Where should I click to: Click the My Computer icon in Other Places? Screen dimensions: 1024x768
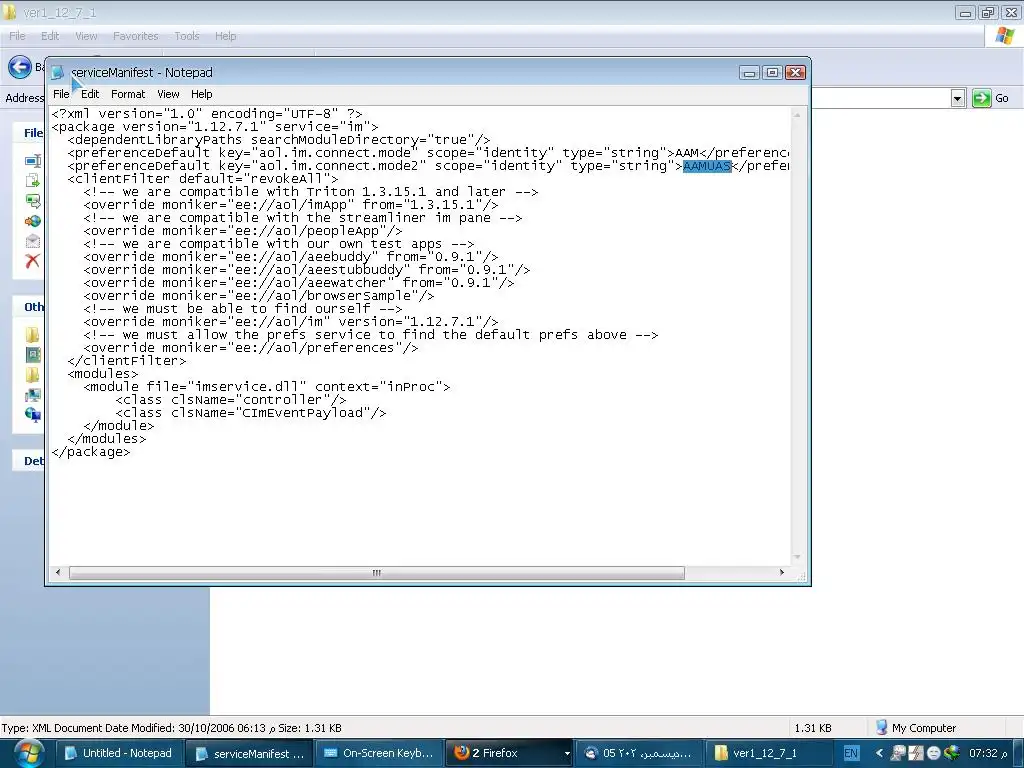pos(33,395)
